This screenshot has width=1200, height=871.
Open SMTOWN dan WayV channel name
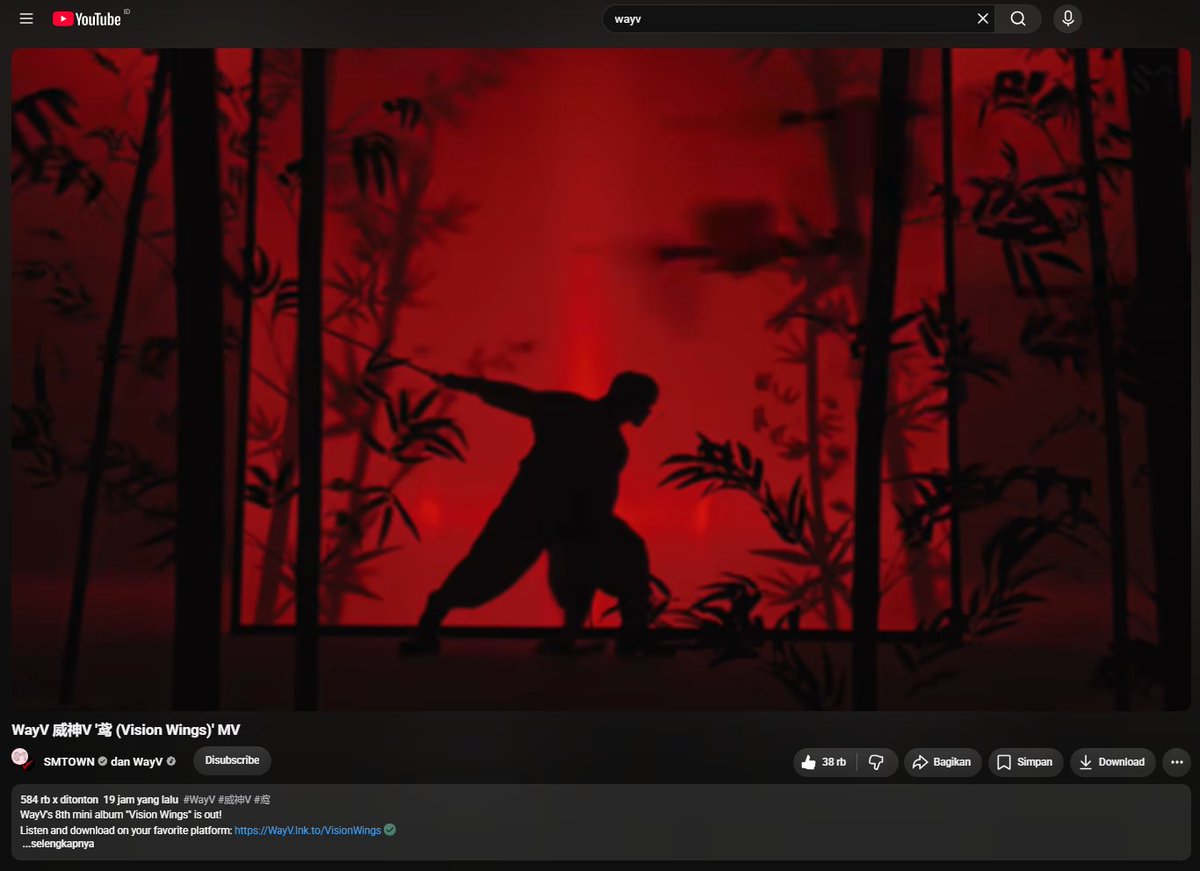[x=110, y=761]
